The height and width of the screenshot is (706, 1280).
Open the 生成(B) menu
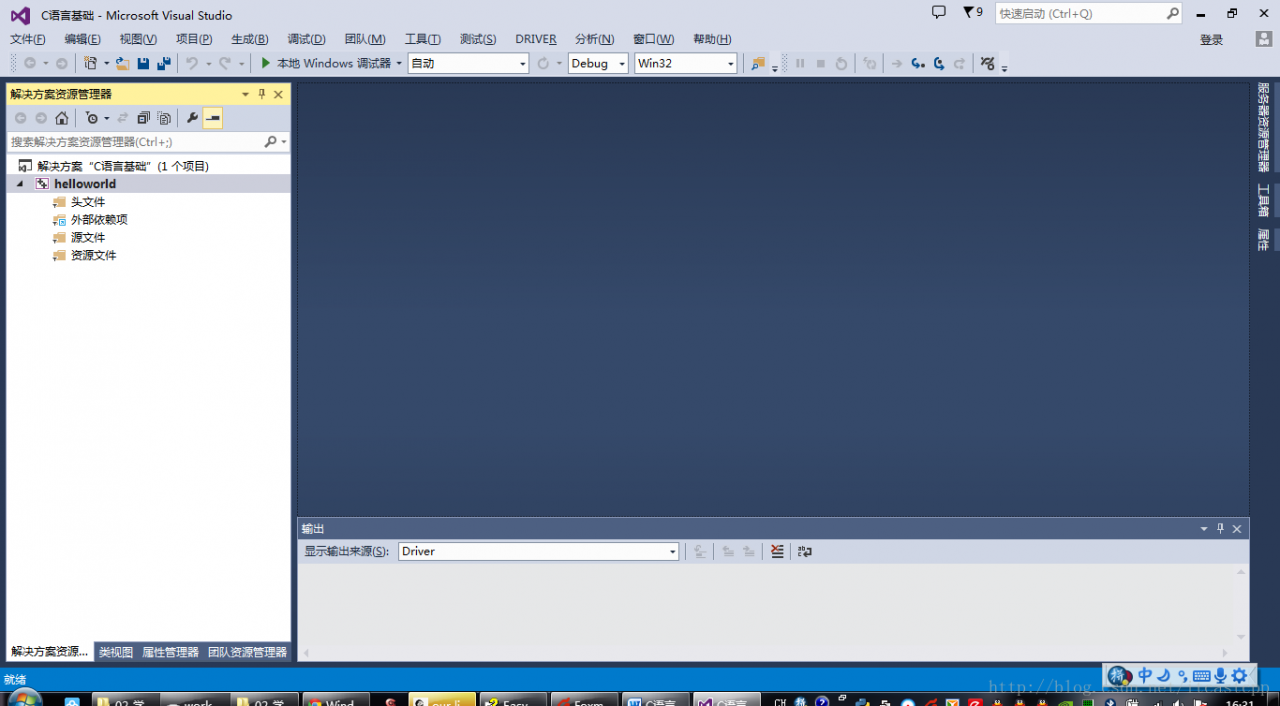(250, 39)
